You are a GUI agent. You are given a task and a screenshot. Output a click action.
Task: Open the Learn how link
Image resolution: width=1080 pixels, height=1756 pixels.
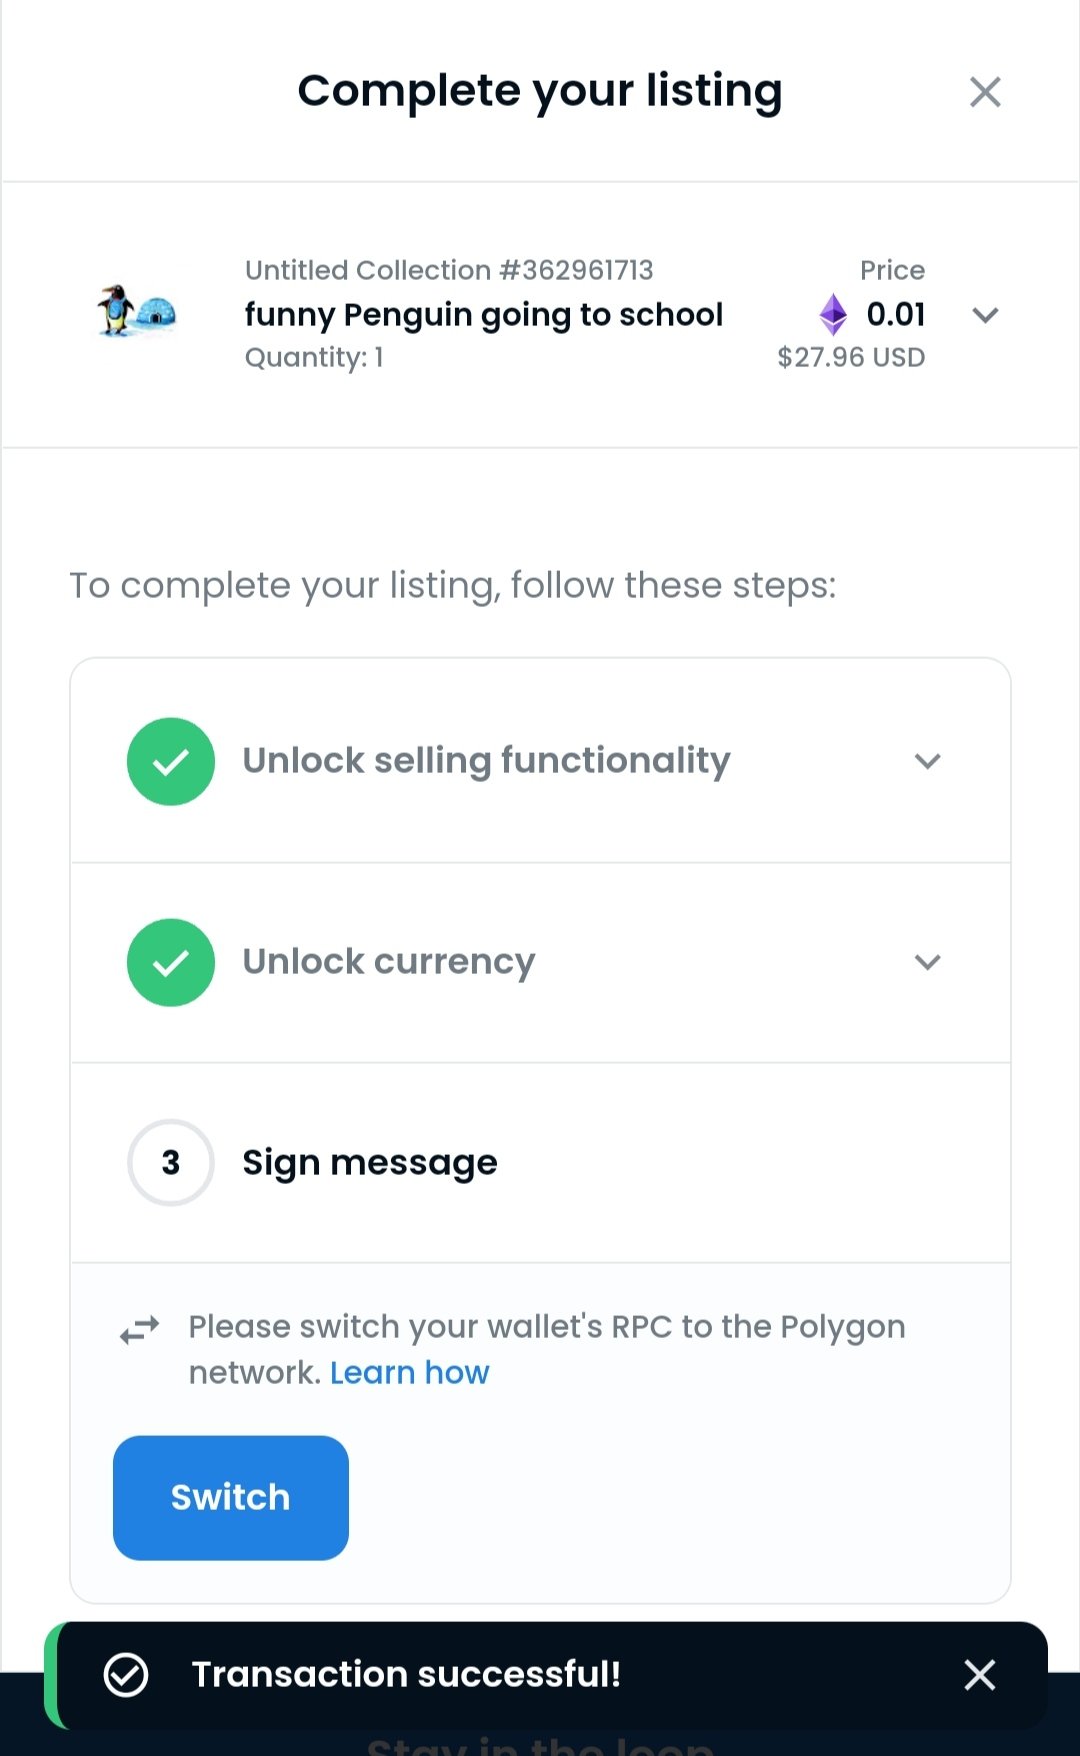(x=409, y=1373)
